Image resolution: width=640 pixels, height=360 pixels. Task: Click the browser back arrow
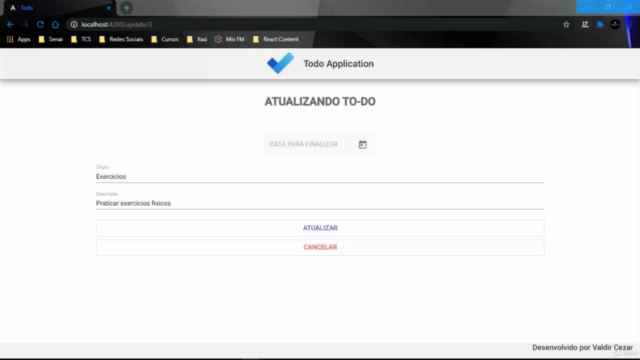coord(10,24)
